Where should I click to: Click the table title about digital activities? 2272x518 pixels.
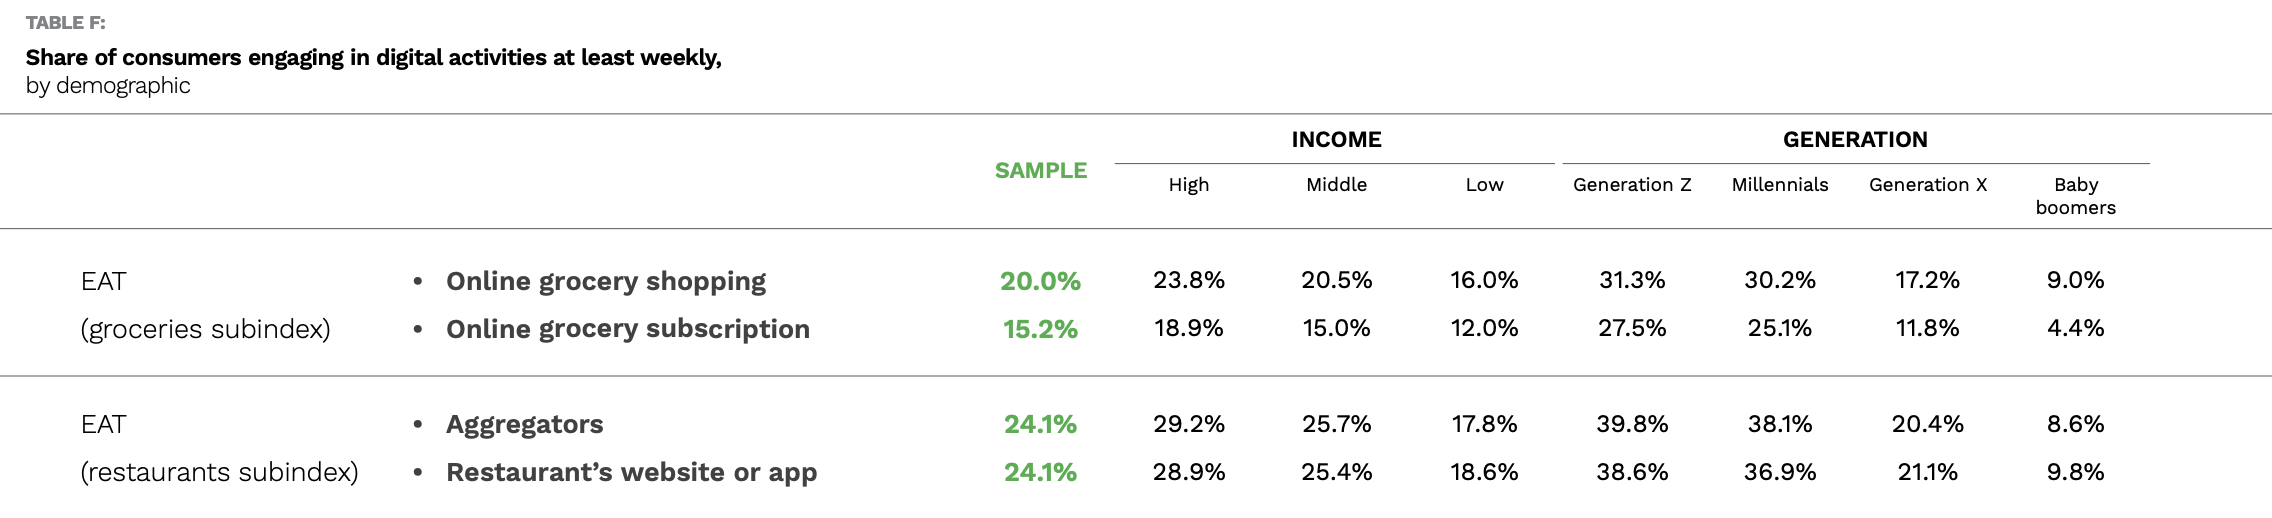point(373,58)
